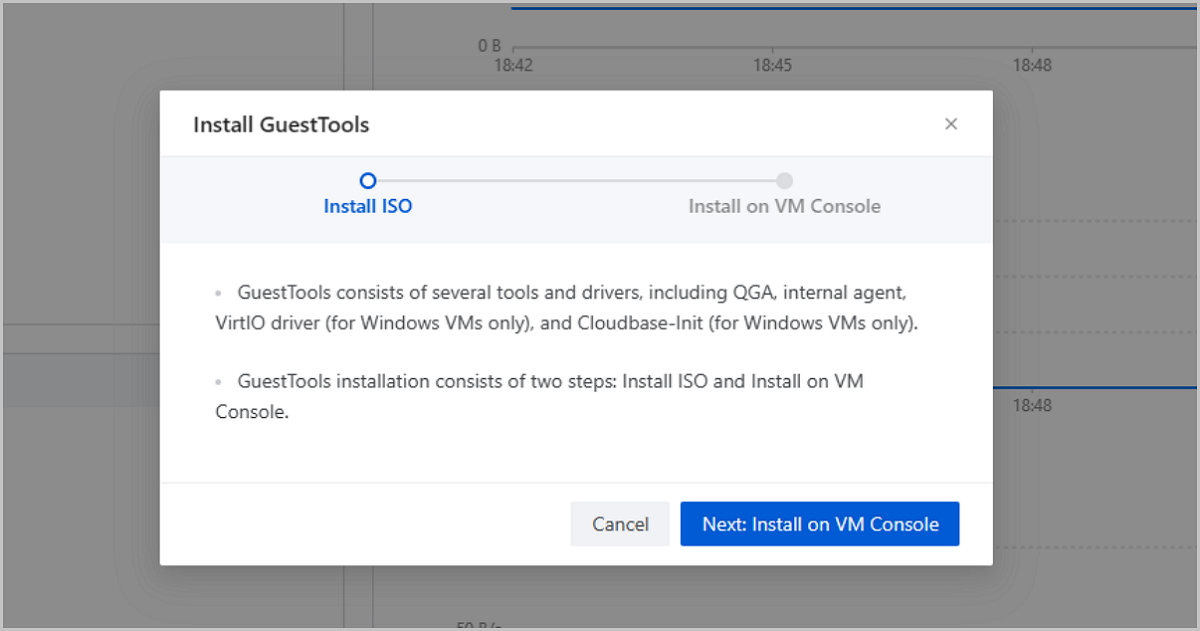Click the gray second step circle

(785, 181)
